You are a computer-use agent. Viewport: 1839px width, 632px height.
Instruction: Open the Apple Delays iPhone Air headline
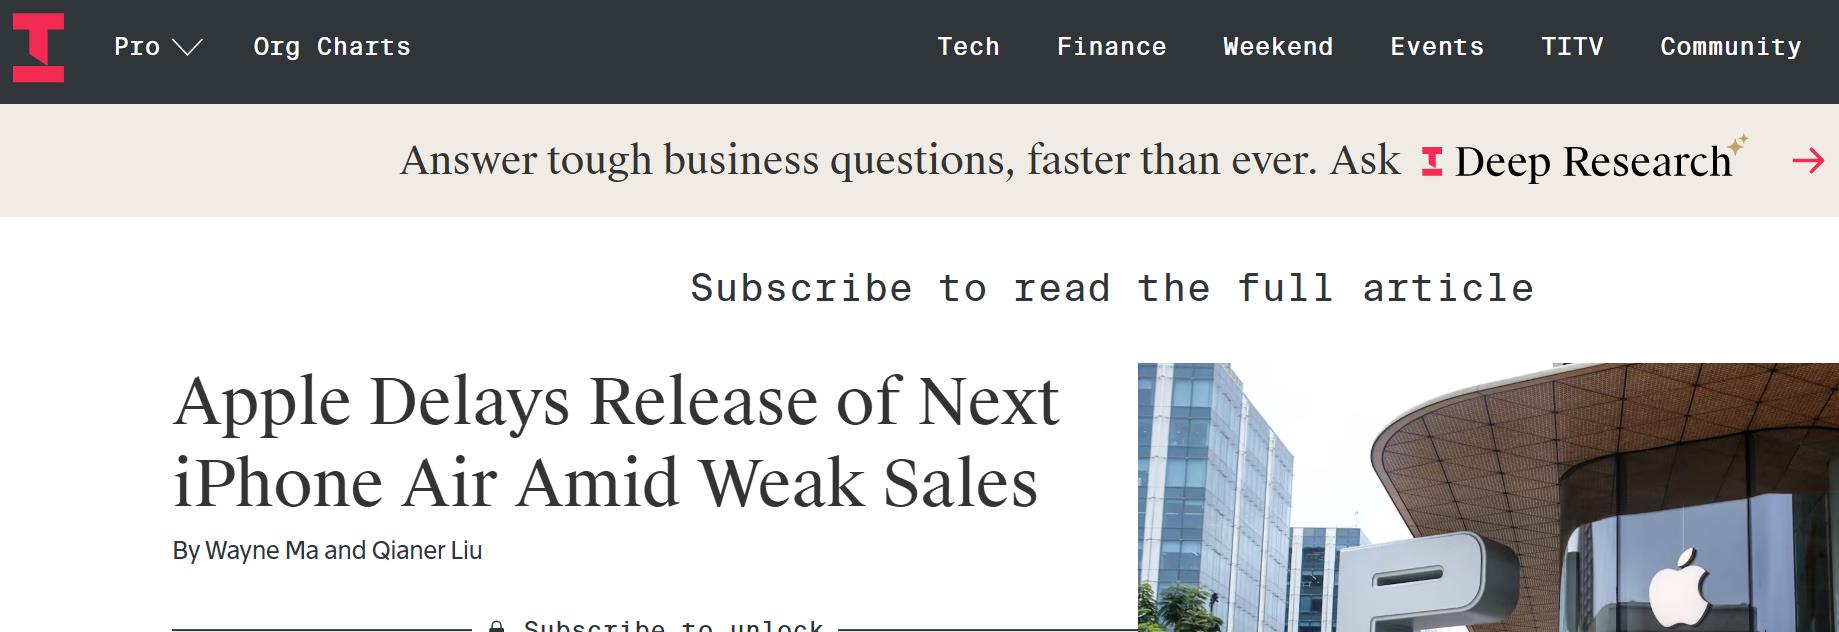[615, 442]
